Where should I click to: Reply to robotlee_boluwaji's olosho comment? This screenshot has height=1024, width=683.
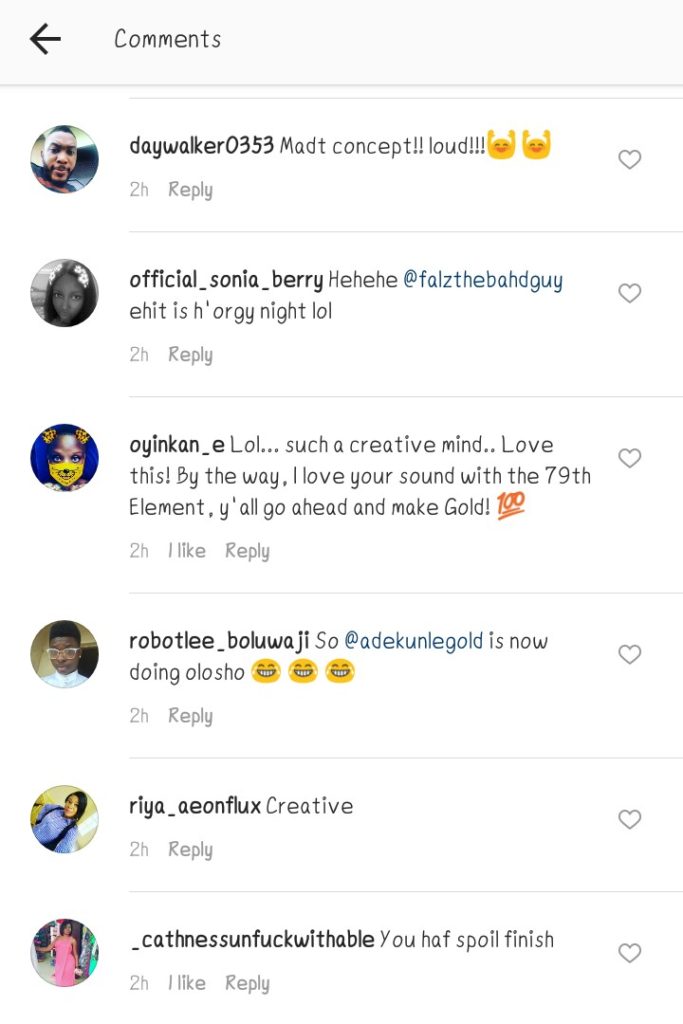tap(190, 715)
